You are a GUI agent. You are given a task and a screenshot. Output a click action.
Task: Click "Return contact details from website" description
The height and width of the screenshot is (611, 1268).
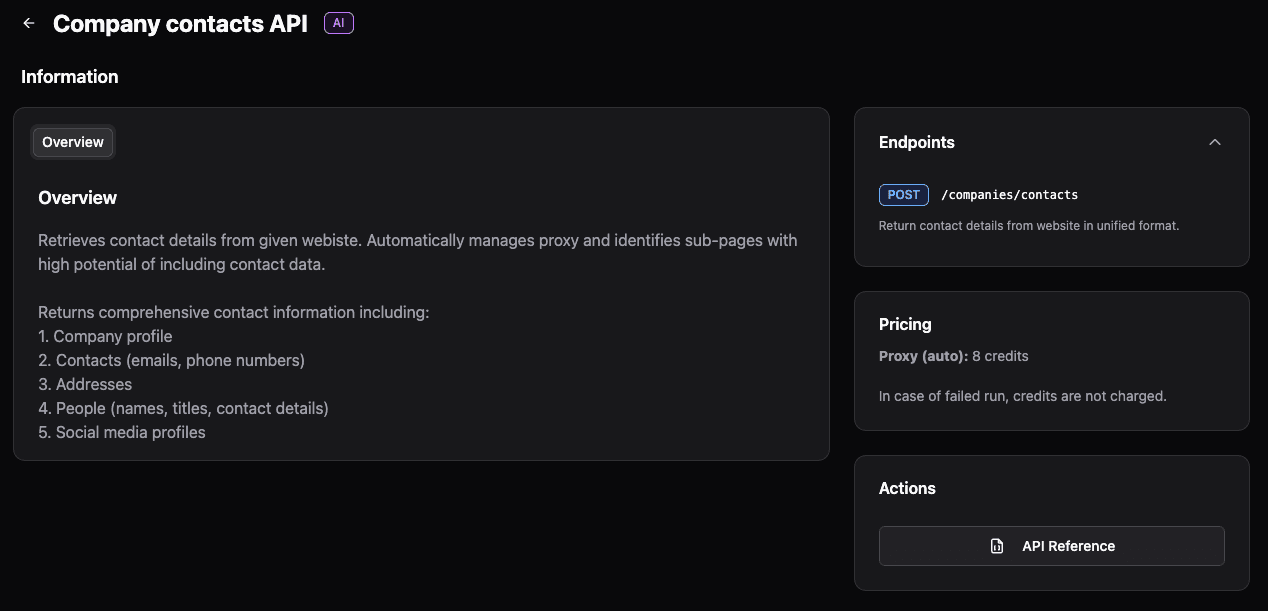pos(1029,226)
